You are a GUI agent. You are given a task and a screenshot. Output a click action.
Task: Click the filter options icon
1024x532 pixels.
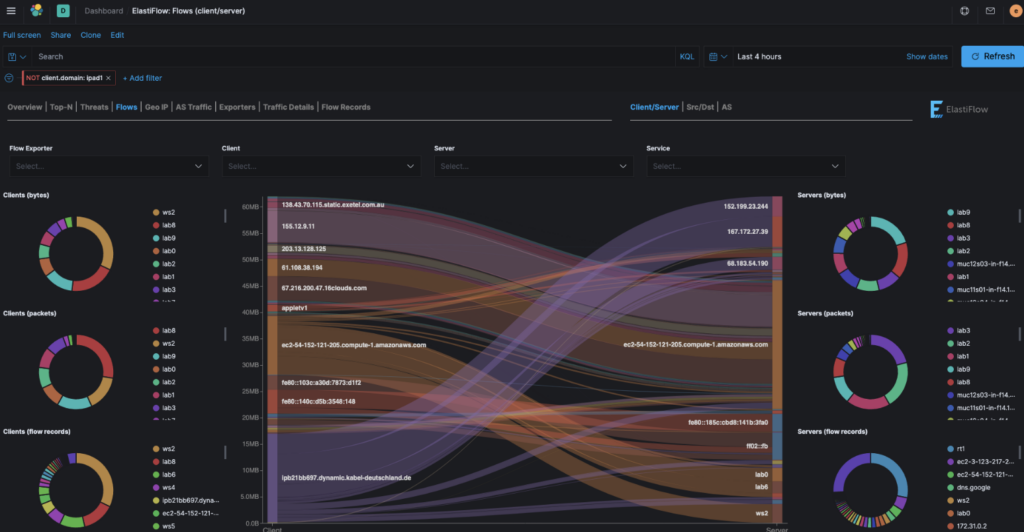(x=9, y=78)
